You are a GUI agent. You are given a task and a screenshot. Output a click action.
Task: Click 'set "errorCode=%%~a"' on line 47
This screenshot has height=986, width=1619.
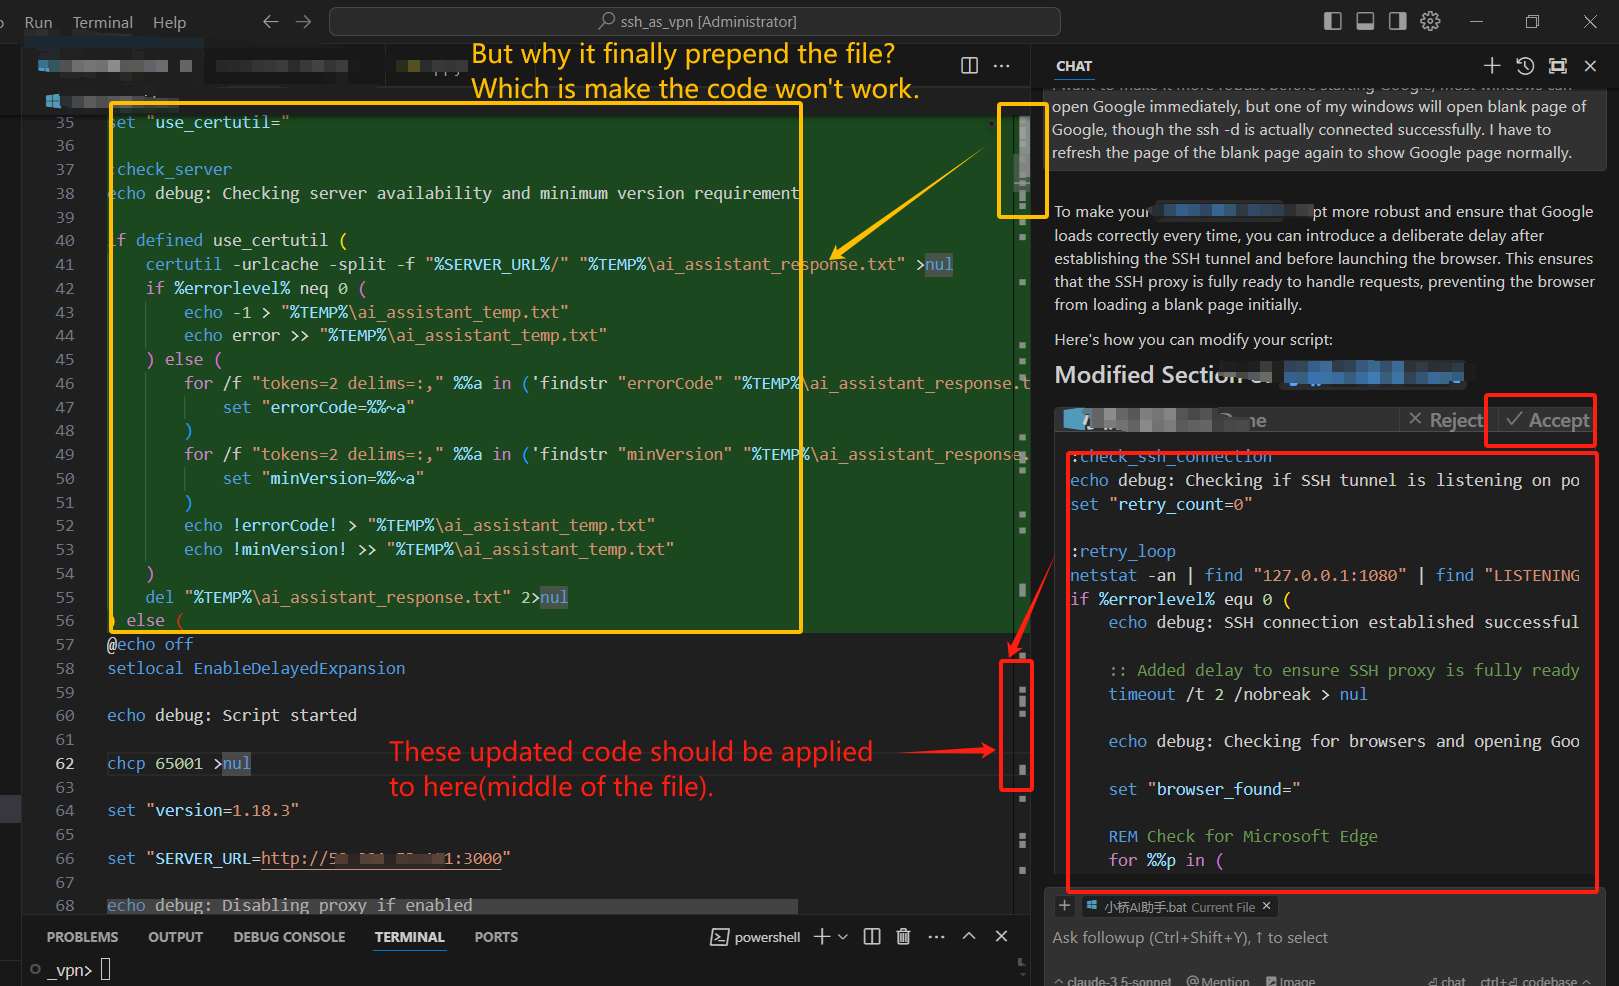point(318,407)
